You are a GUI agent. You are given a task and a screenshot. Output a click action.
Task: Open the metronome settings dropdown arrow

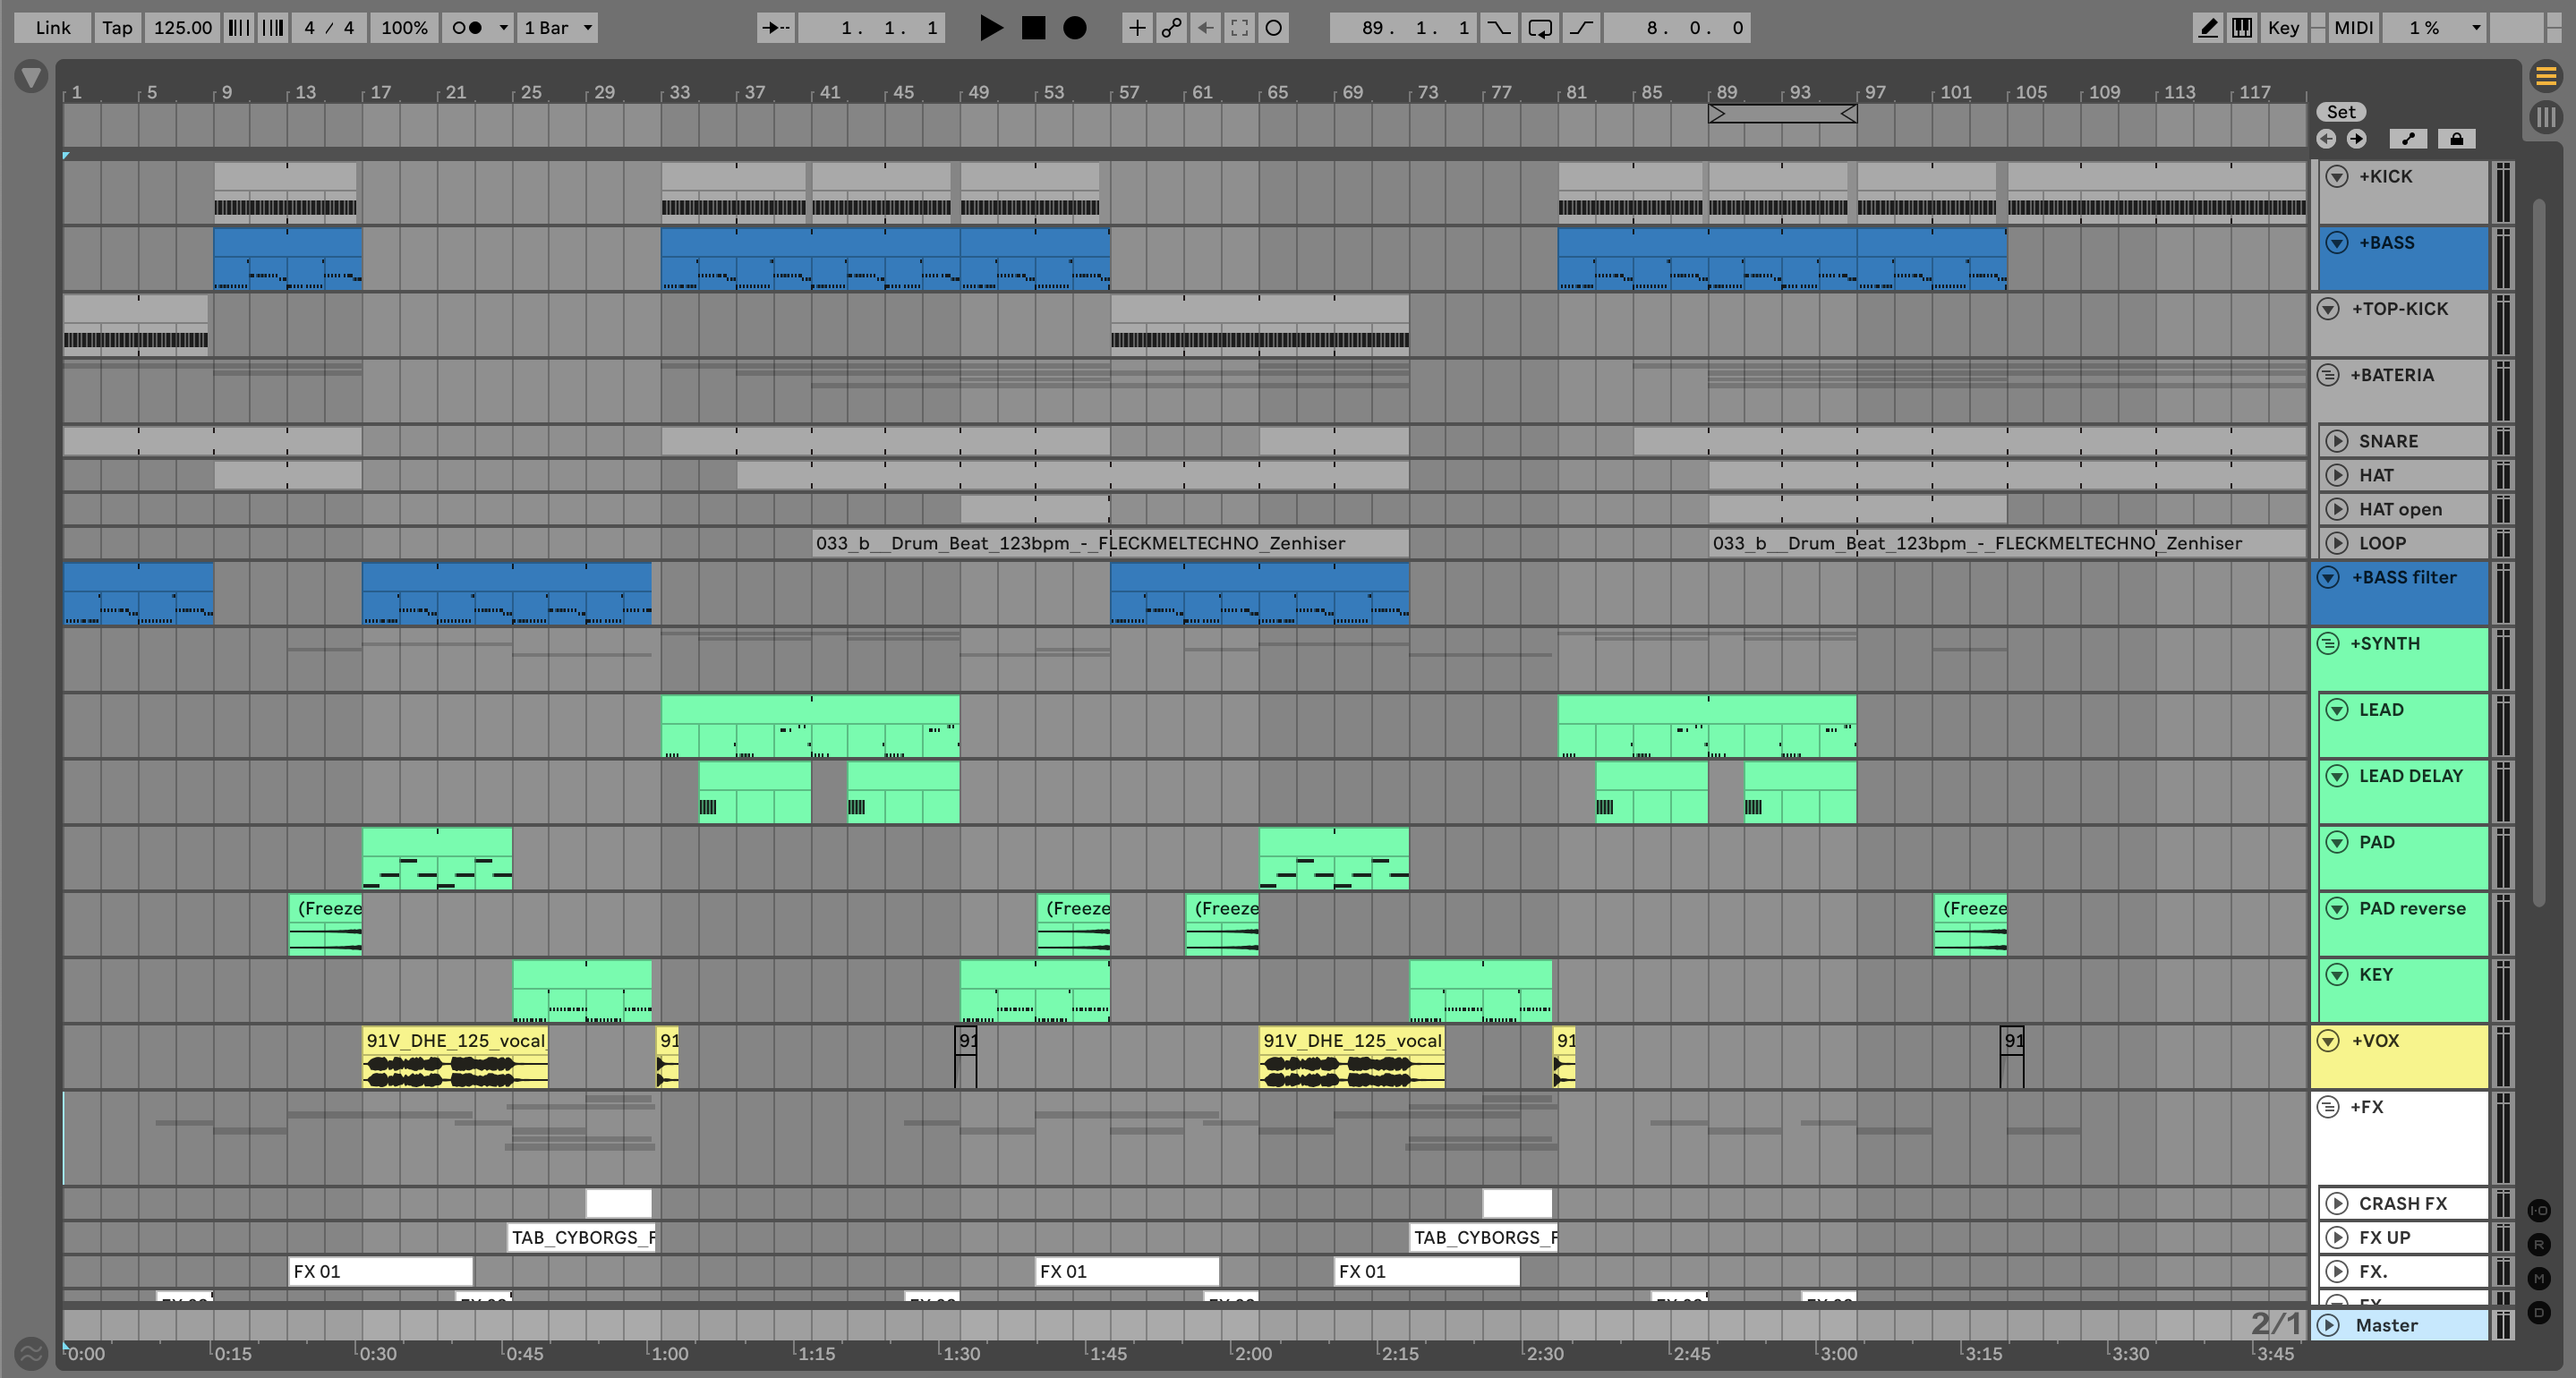pyautogui.click(x=503, y=28)
